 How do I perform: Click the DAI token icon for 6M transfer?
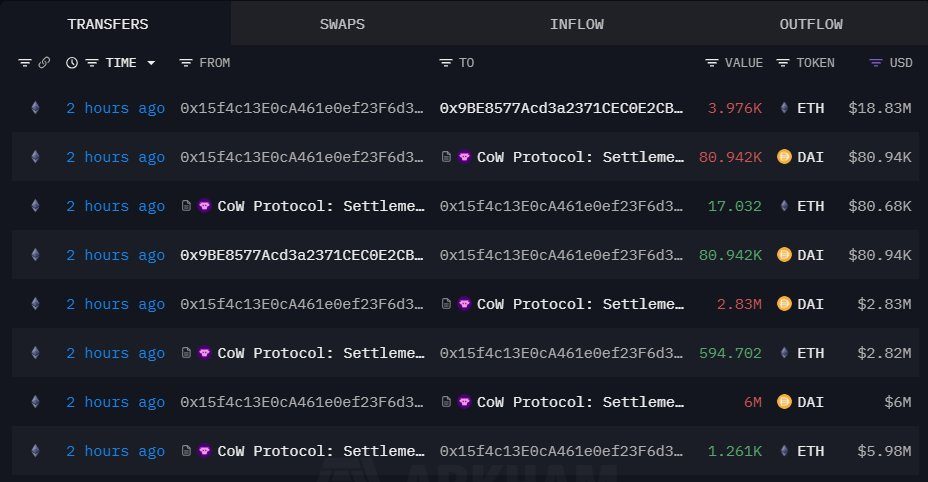784,402
